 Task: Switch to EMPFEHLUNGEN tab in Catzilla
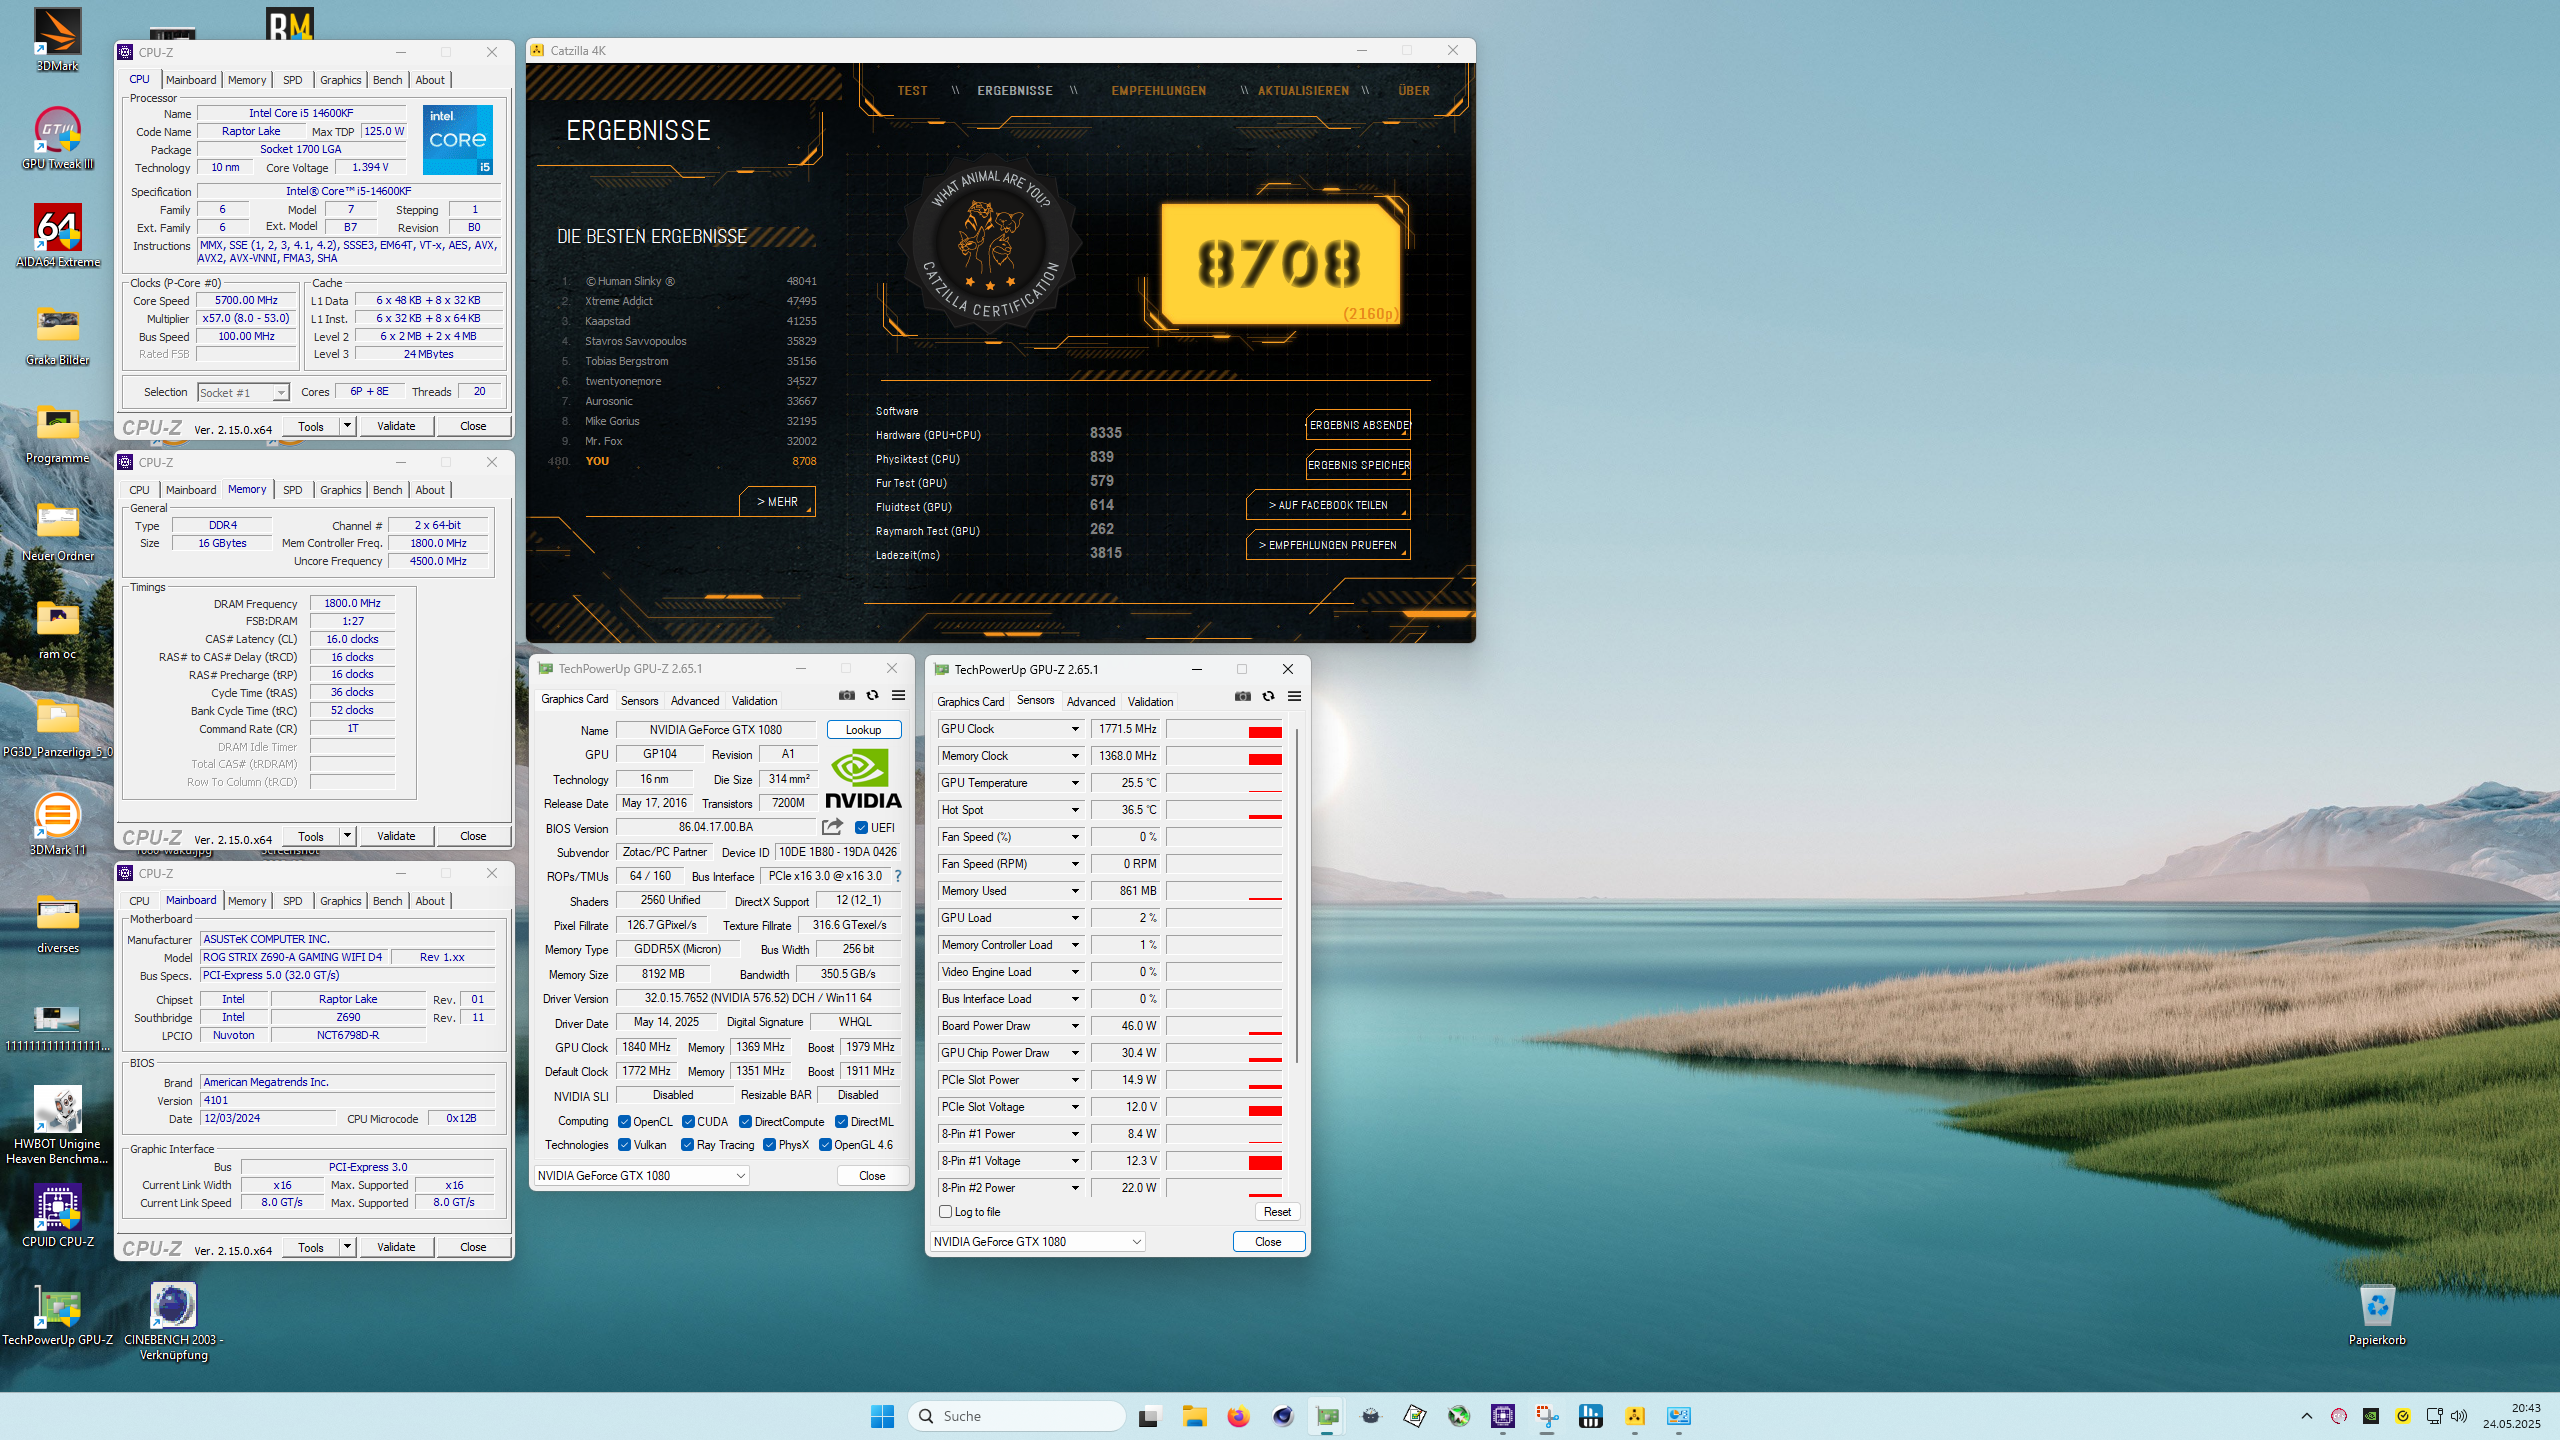(x=1158, y=91)
